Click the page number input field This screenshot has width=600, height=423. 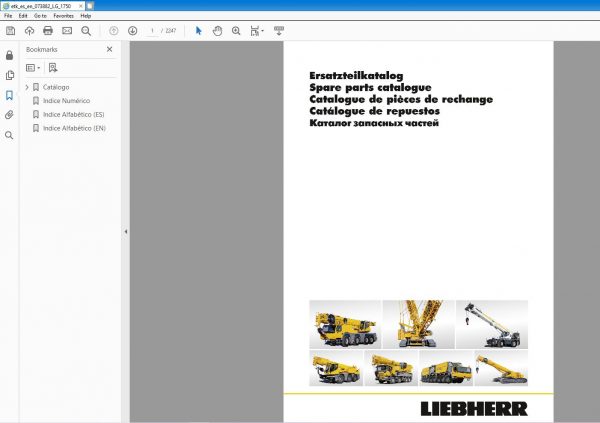[152, 31]
